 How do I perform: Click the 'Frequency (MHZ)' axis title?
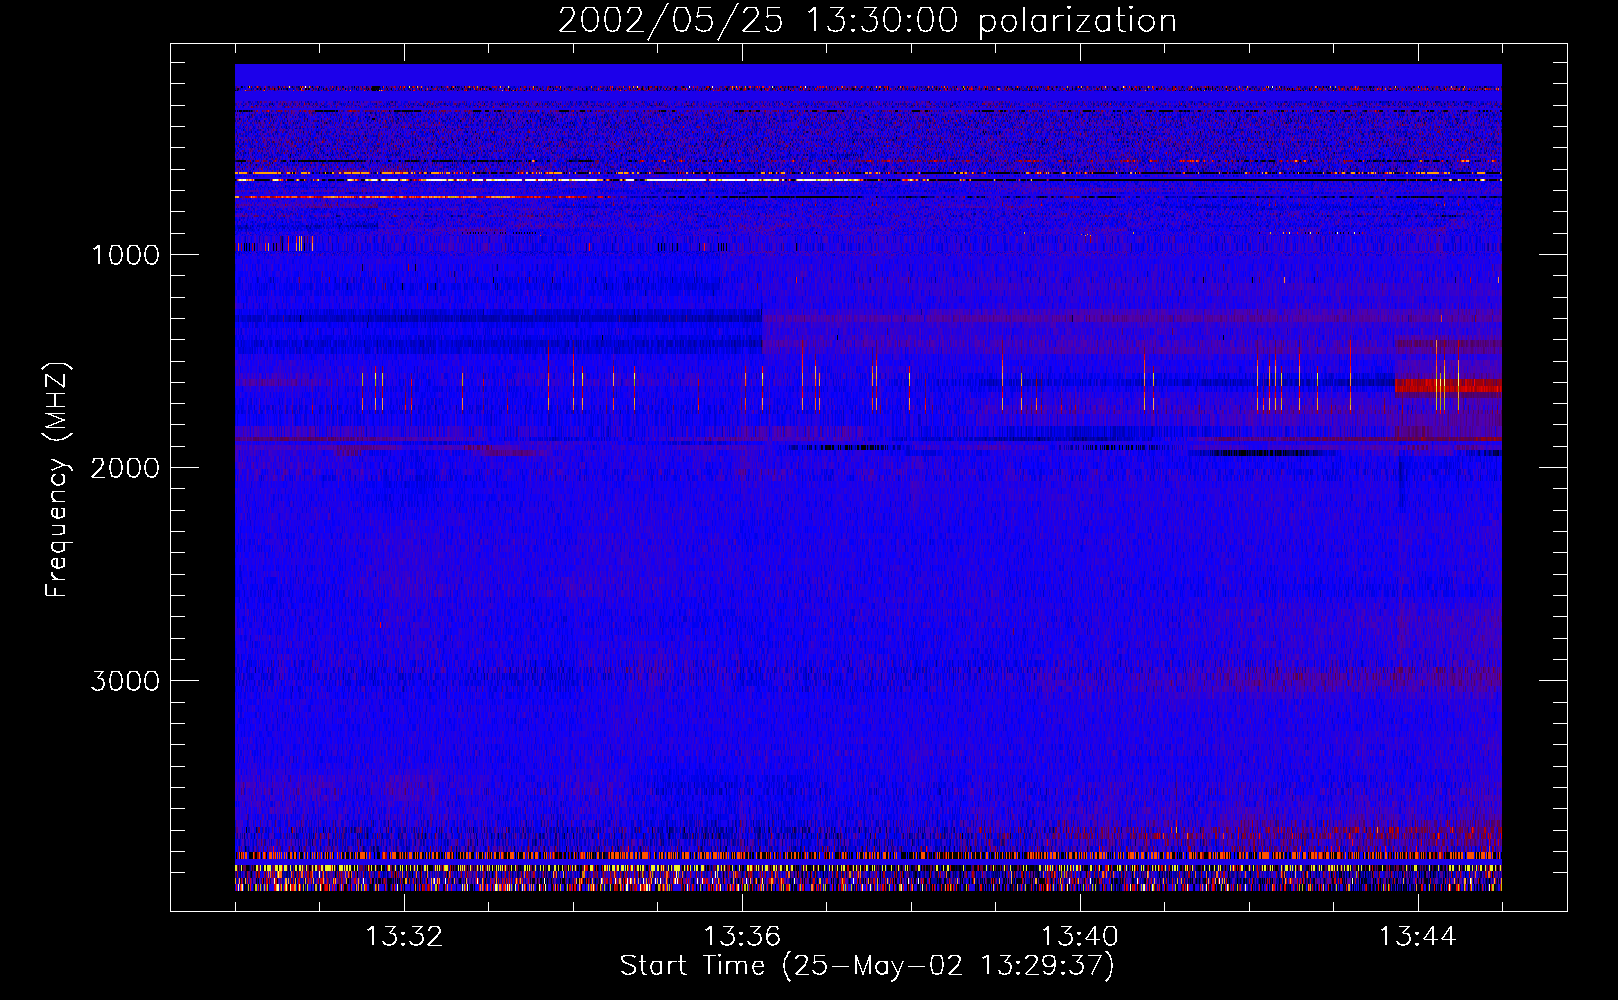57,479
